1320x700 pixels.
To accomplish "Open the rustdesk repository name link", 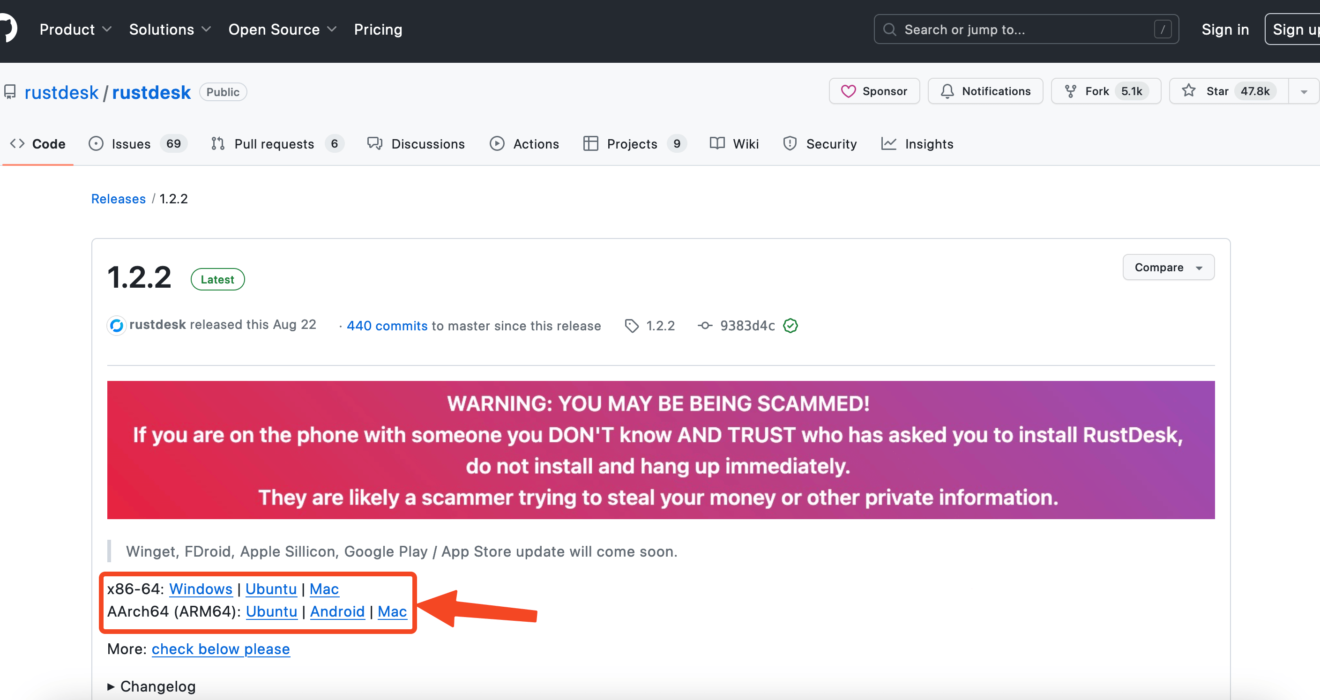I will pos(151,92).
